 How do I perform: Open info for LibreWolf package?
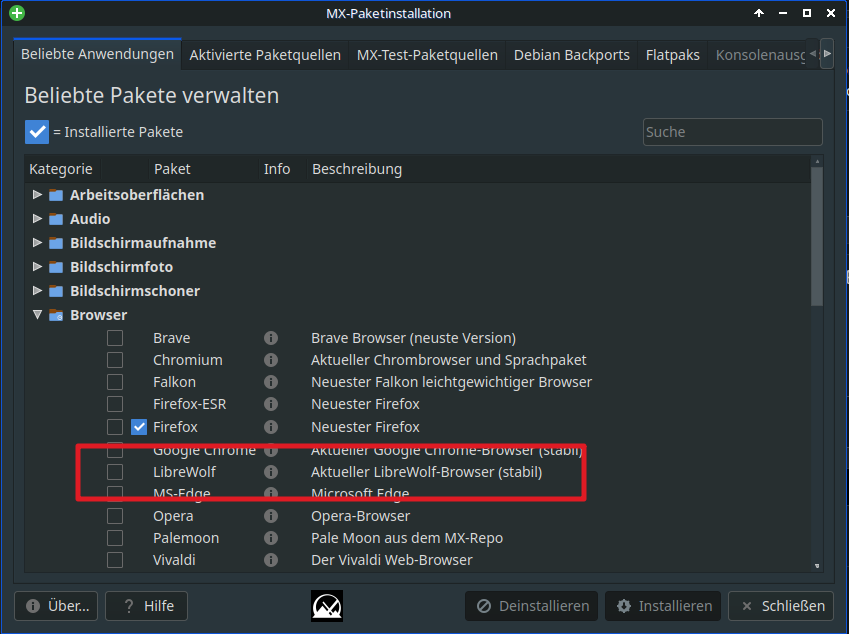271,472
